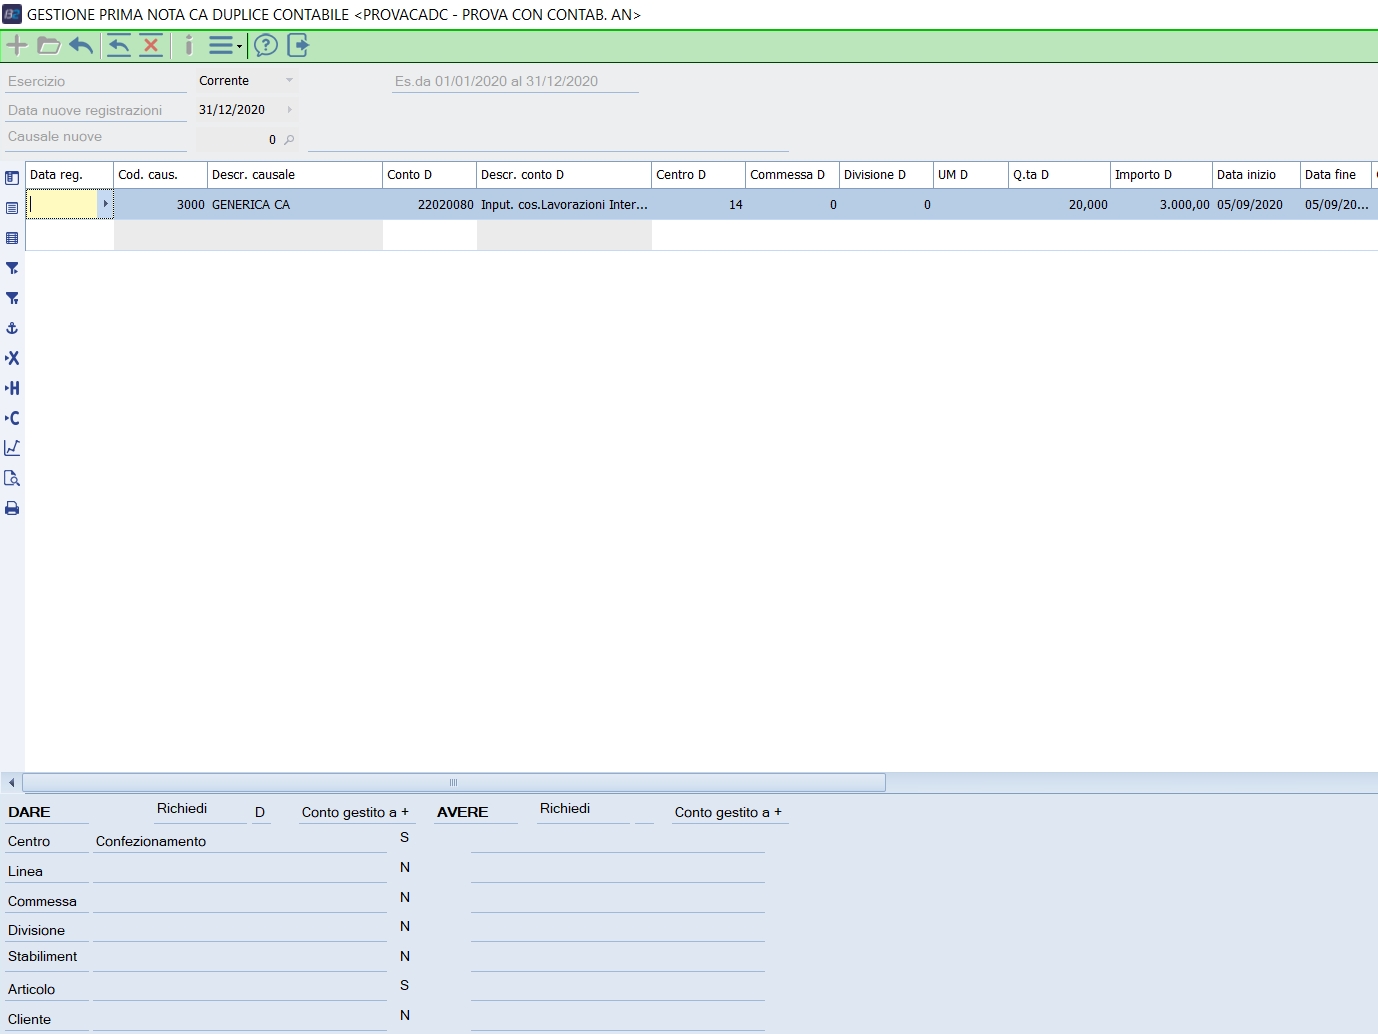This screenshot has width=1378, height=1034.
Task: Click the DARE Linea input field
Action: point(240,871)
